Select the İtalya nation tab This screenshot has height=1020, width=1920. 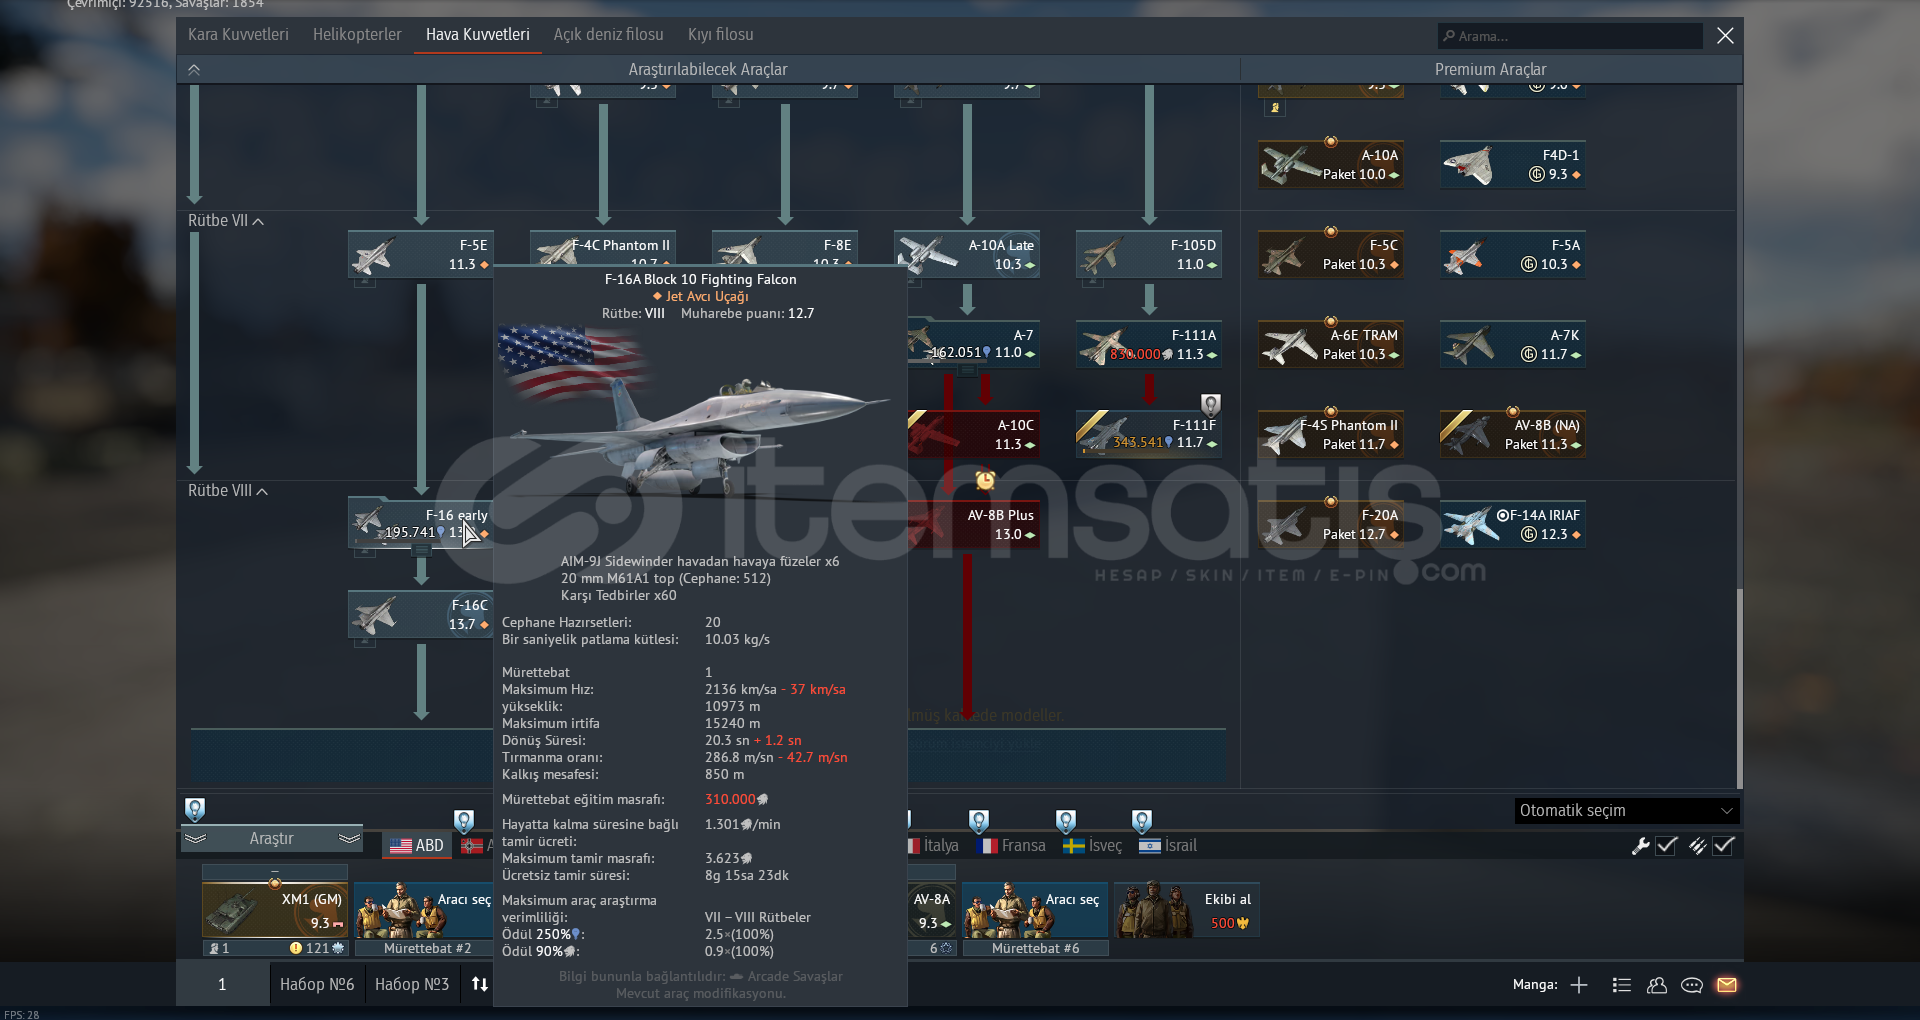pyautogui.click(x=934, y=846)
